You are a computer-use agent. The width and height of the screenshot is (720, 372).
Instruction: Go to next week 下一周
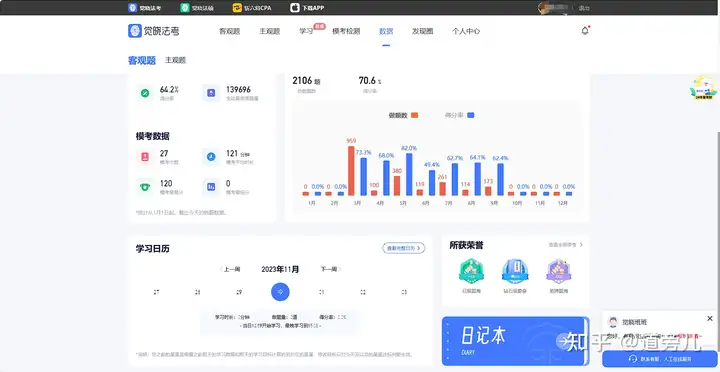coord(331,269)
